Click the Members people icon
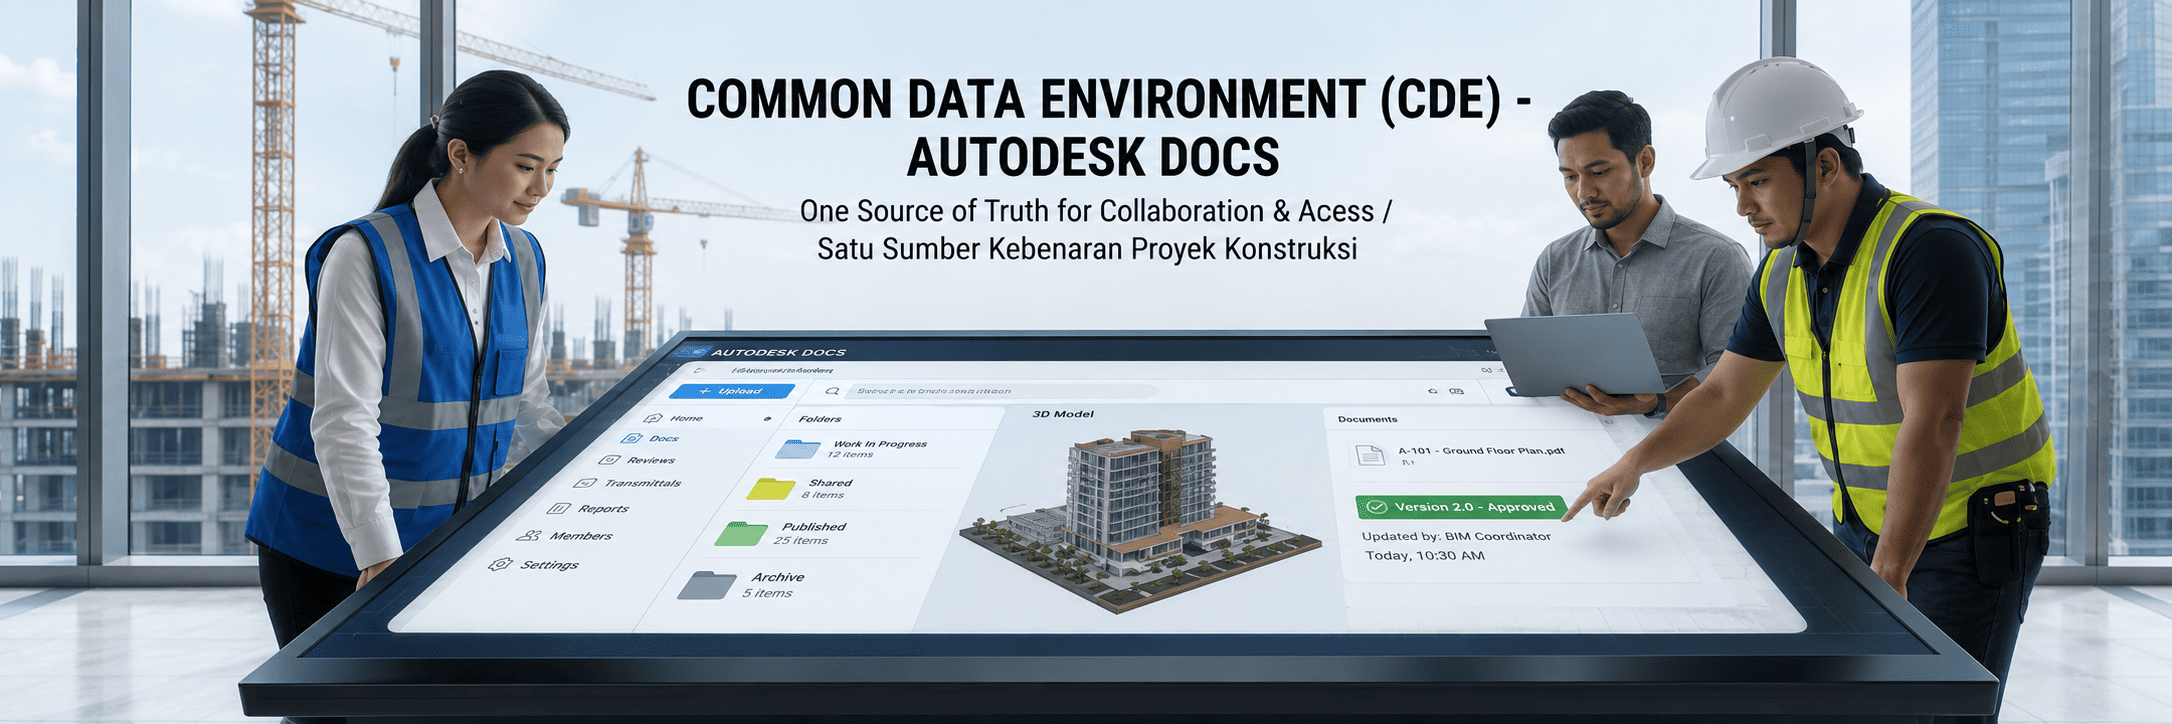The height and width of the screenshot is (724, 2172). 529,536
